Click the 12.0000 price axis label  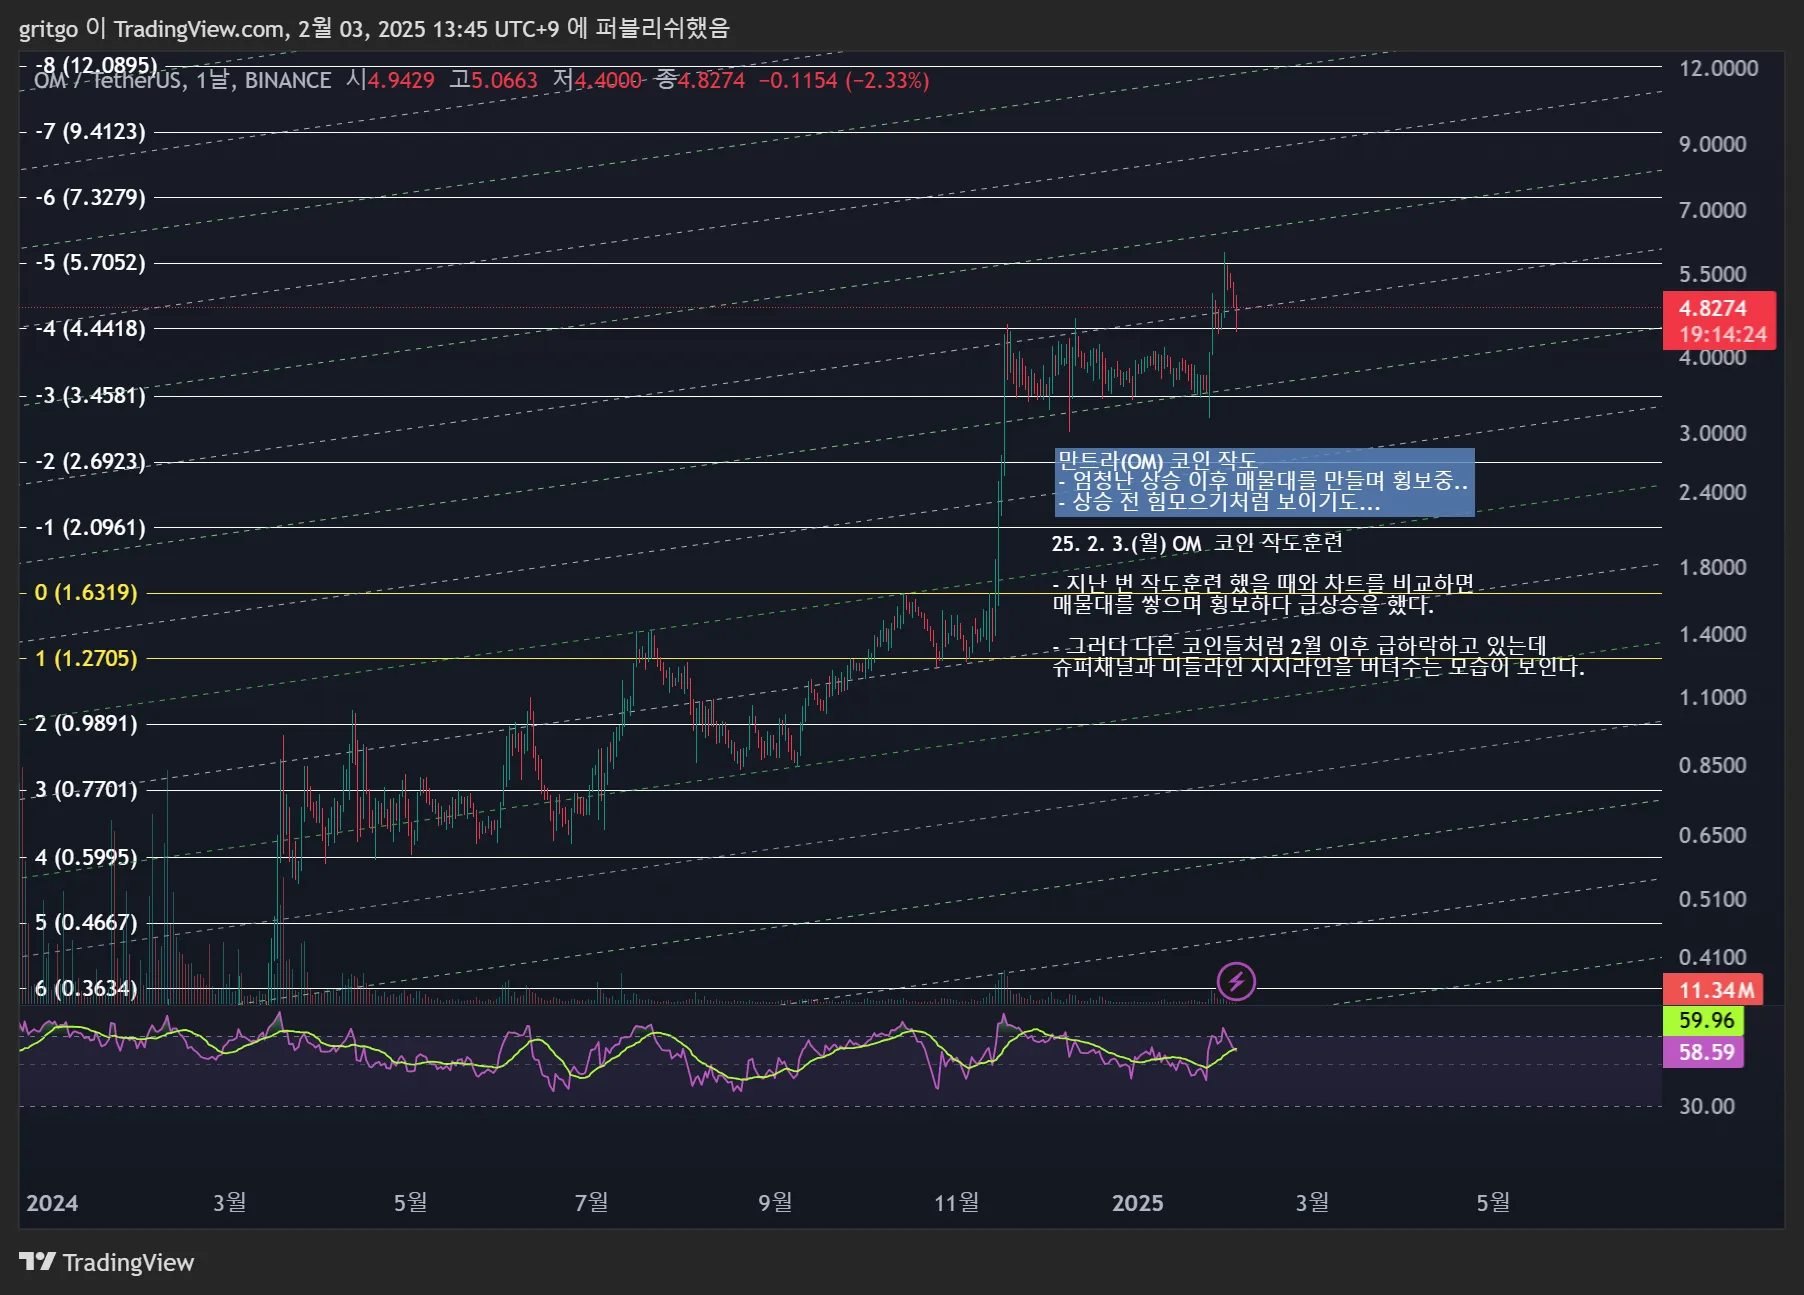pos(1718,68)
